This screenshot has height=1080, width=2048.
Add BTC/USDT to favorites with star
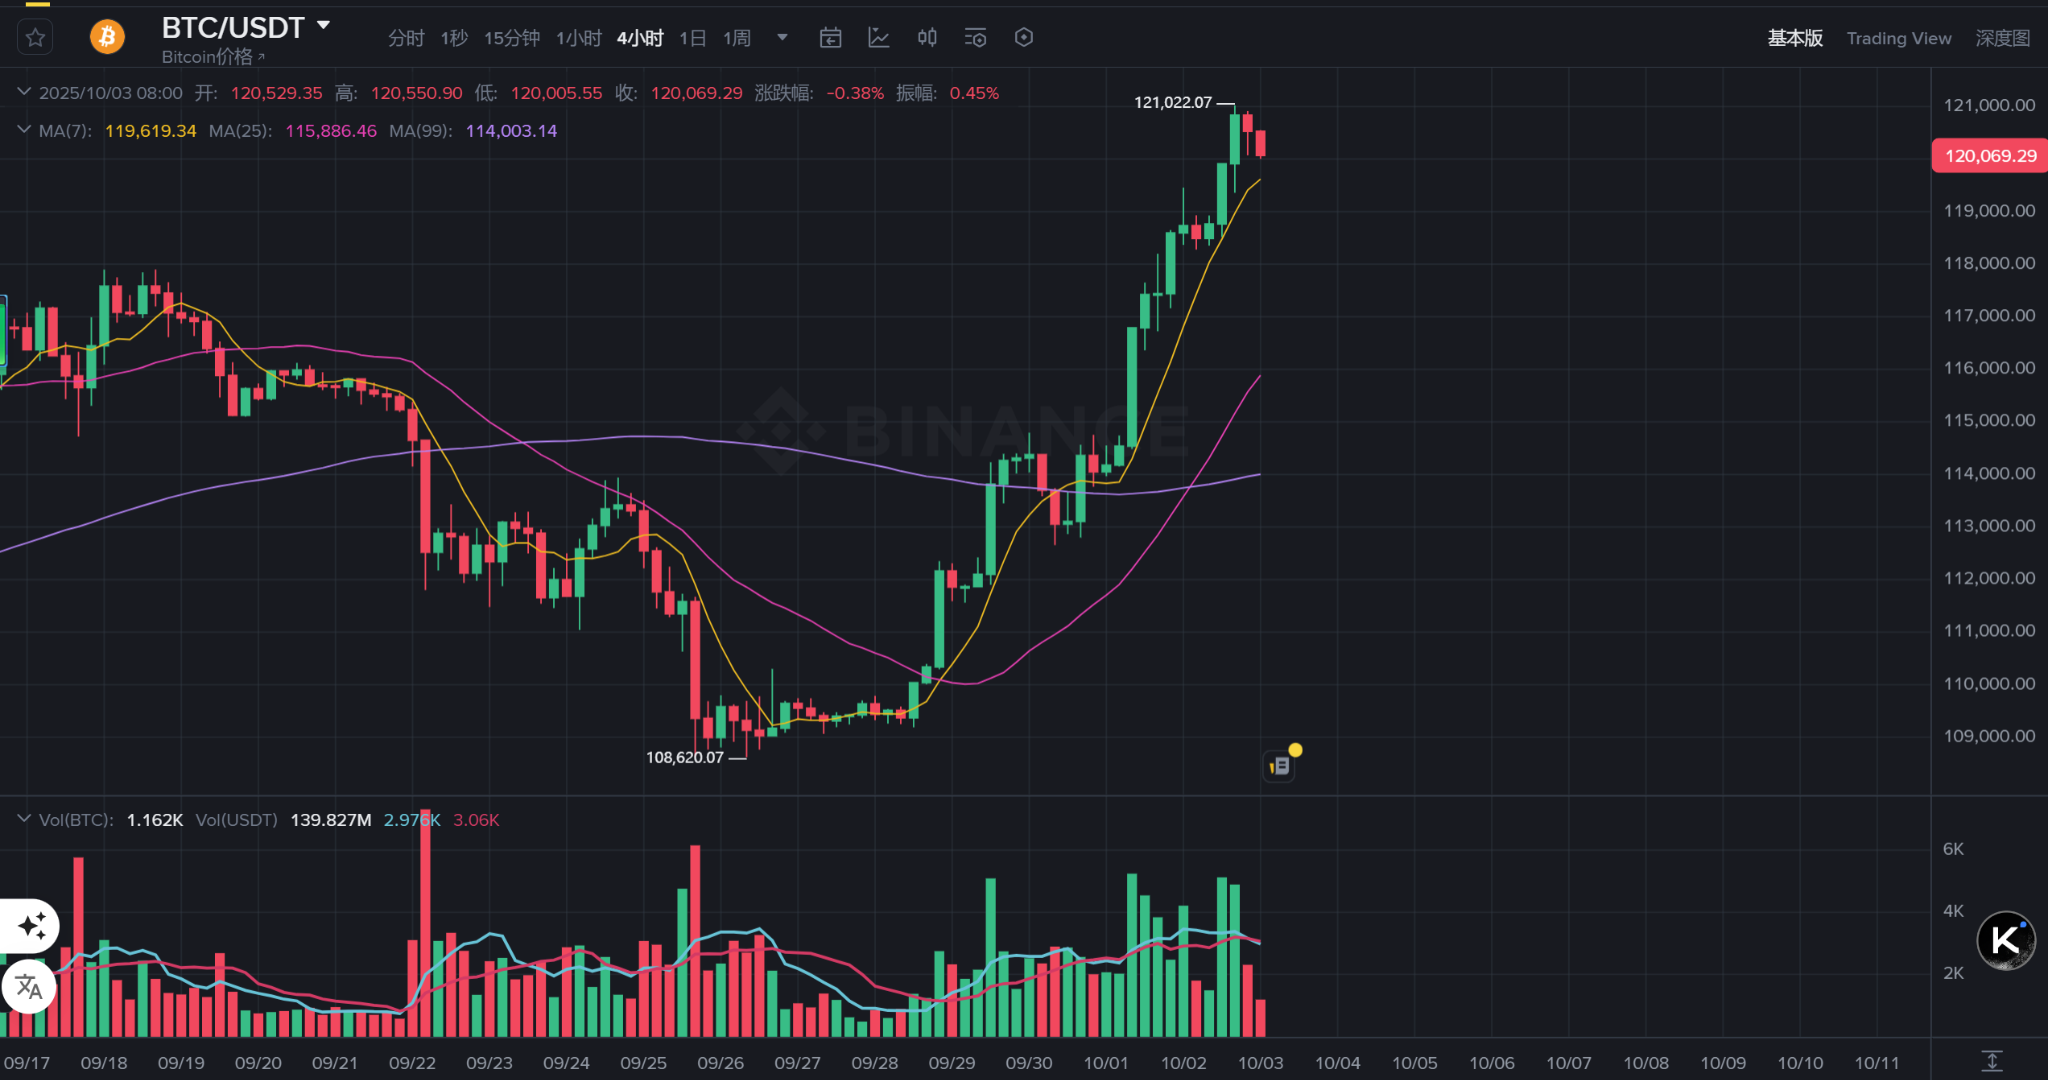(x=36, y=38)
